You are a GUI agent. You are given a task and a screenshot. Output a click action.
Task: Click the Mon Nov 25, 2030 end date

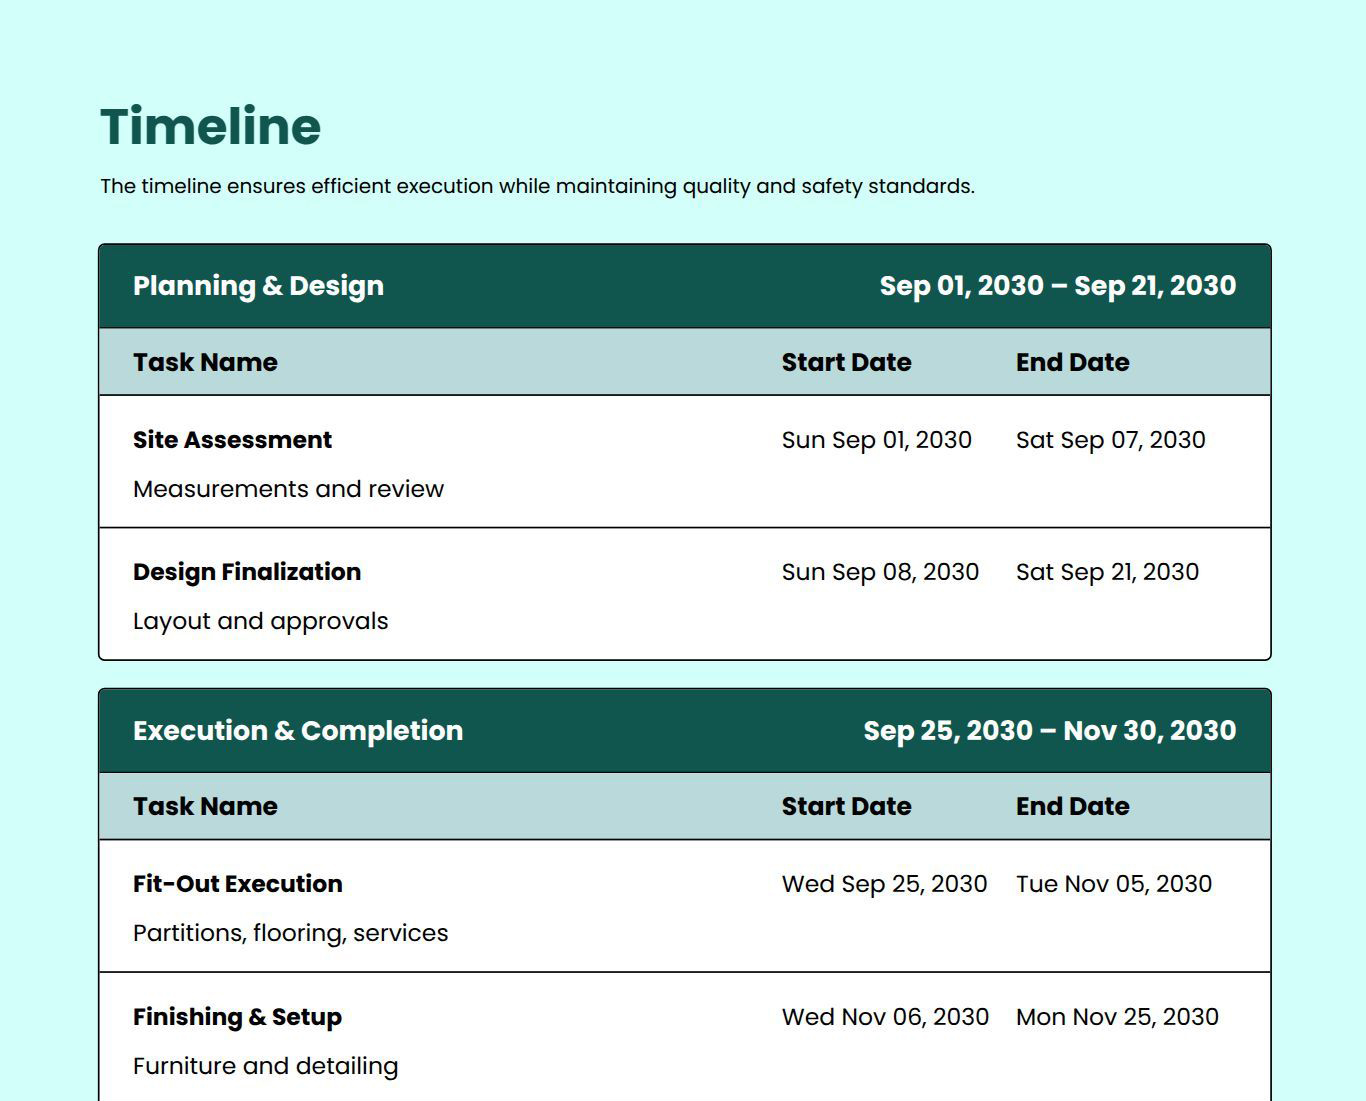point(1117,1017)
